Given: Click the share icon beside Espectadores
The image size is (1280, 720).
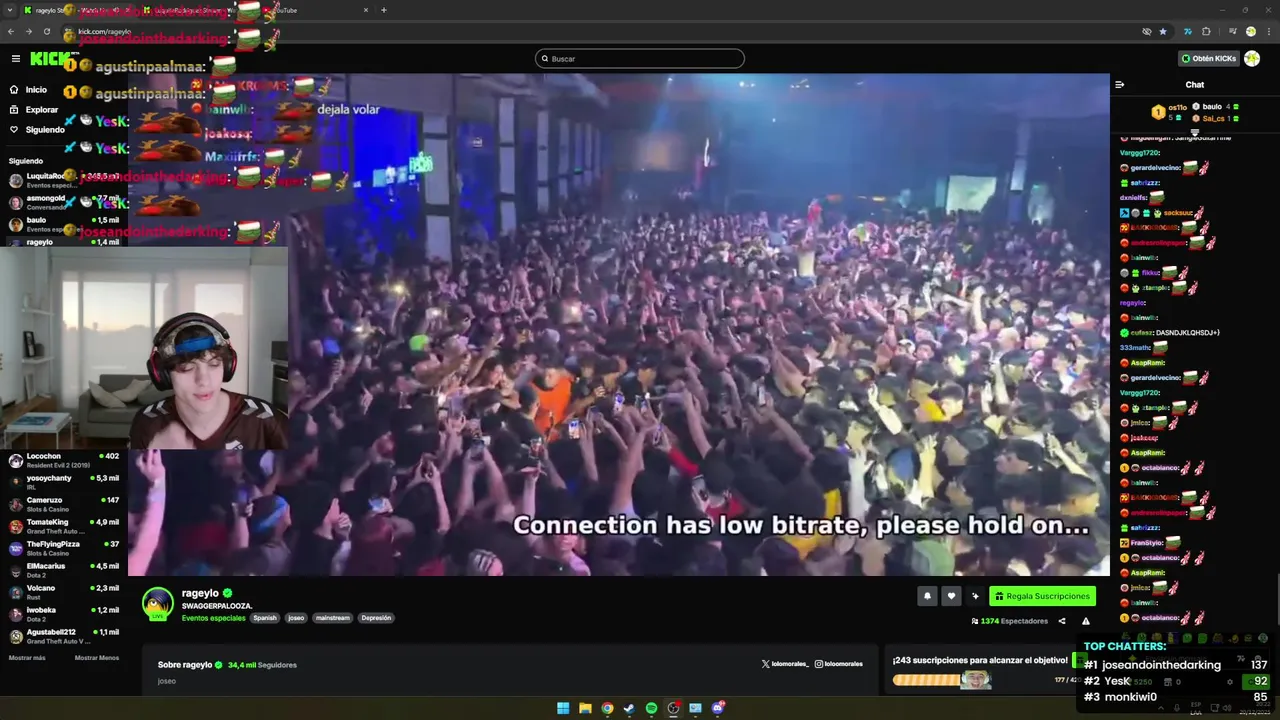Looking at the screenshot, I should pyautogui.click(x=1062, y=621).
